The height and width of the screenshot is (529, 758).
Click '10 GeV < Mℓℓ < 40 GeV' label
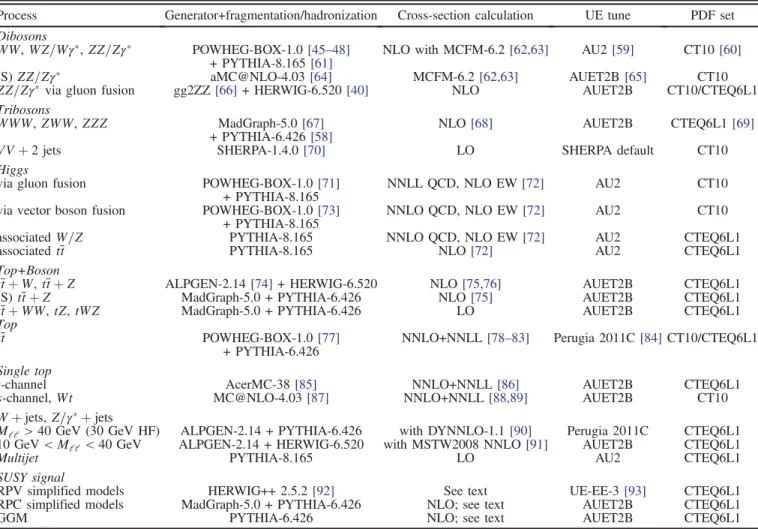[x=71, y=444]
